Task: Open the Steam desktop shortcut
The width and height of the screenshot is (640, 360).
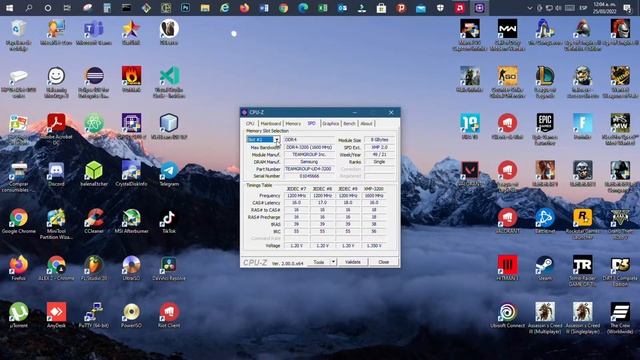Action: [545, 268]
